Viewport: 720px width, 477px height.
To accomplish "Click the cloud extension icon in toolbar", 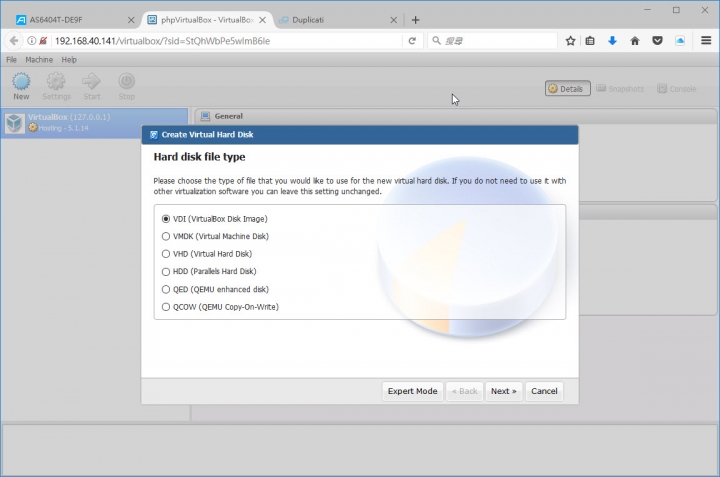I will (x=680, y=41).
